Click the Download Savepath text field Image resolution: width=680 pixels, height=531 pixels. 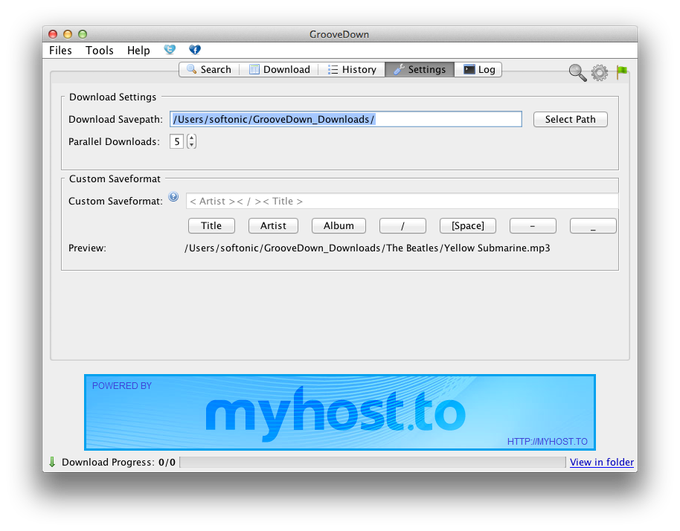pos(346,119)
